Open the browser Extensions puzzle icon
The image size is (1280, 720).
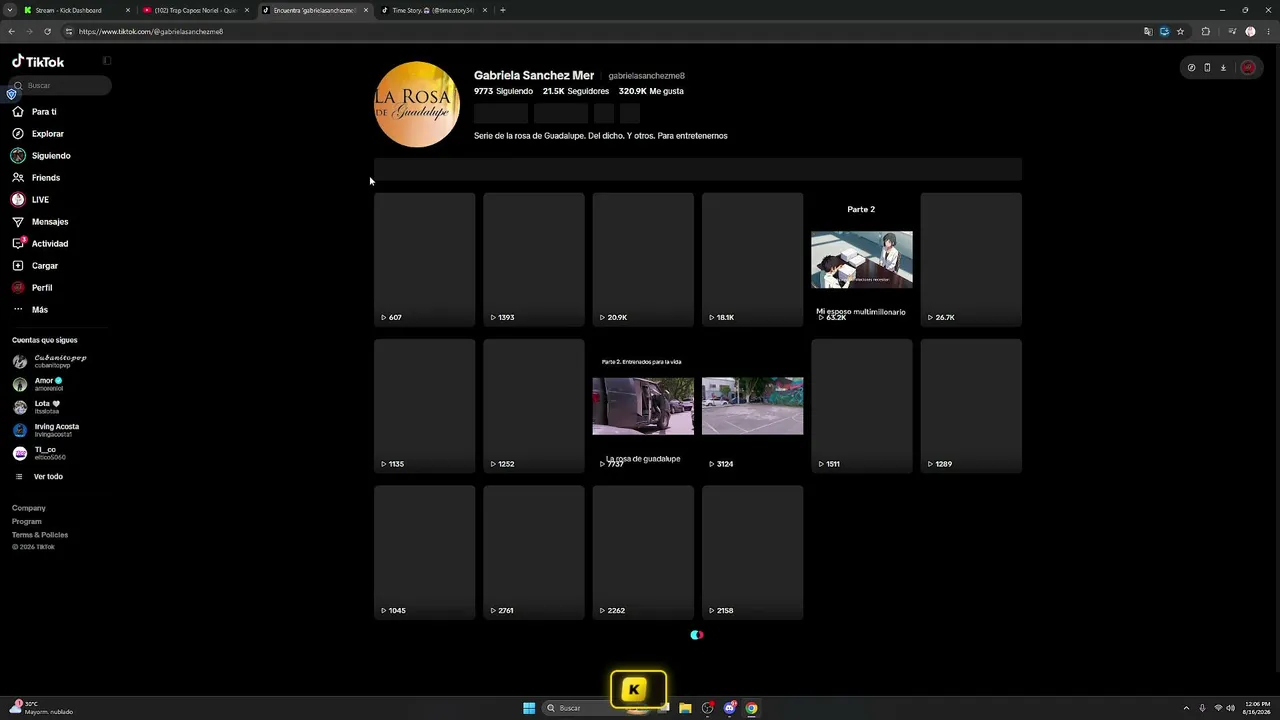(x=1206, y=32)
